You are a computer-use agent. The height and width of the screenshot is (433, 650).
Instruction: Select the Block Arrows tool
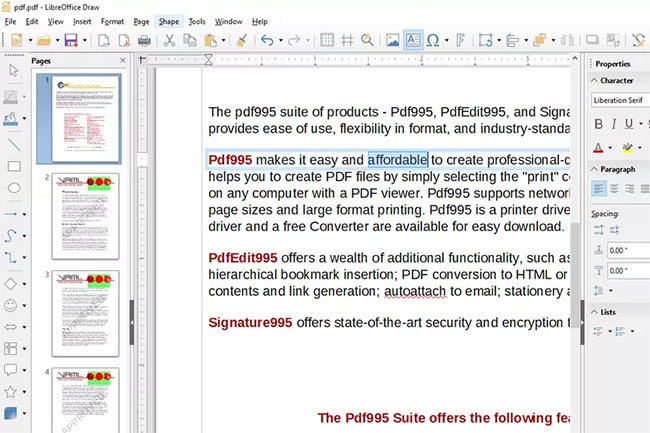pyautogui.click(x=11, y=327)
